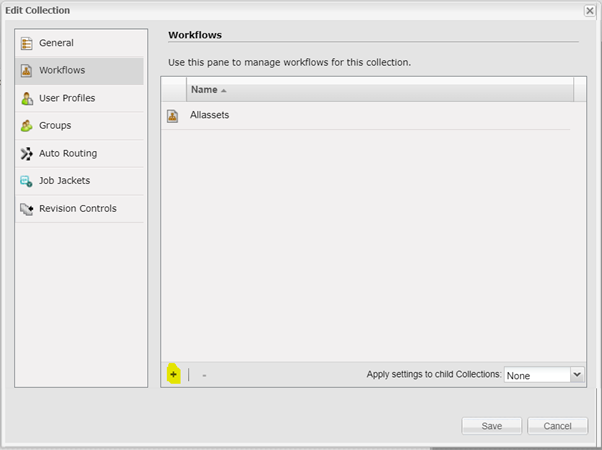Save the collection changes
Viewport: 602px width, 450px height.
point(491,426)
